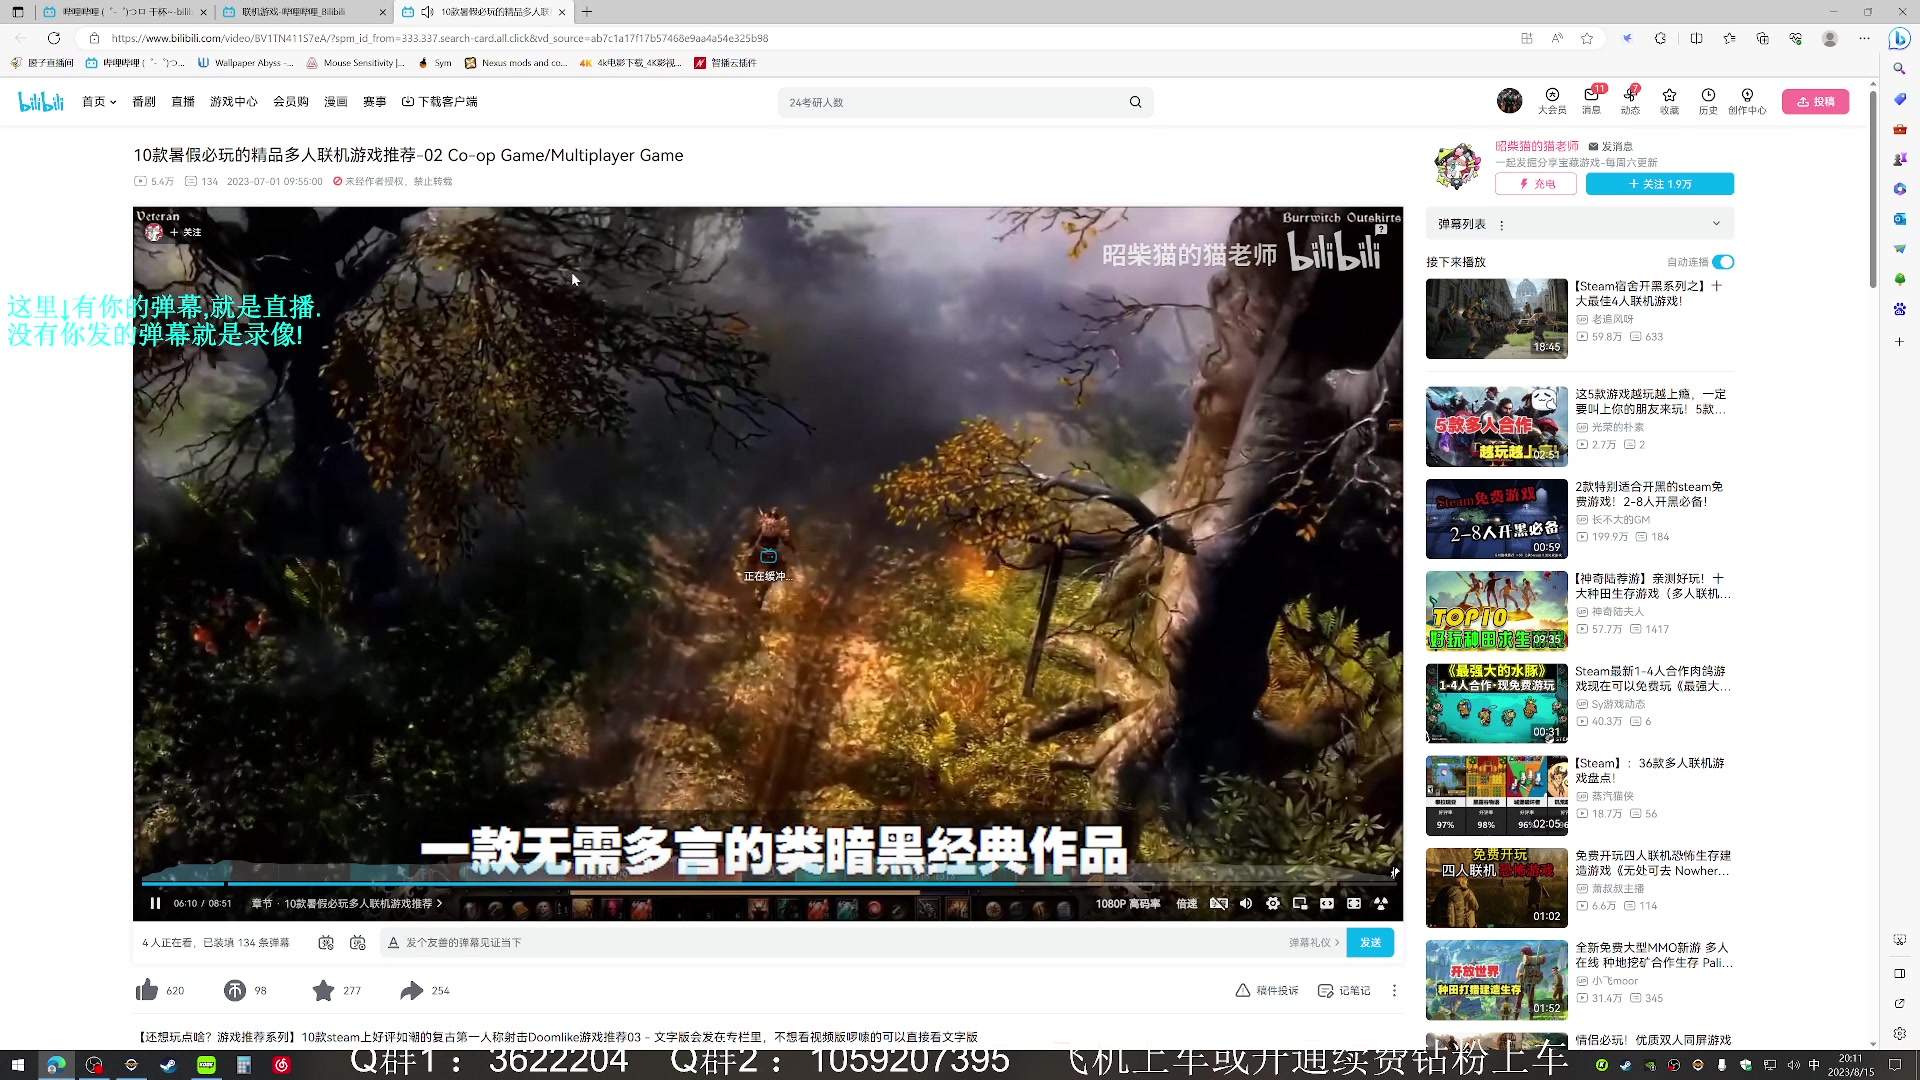This screenshot has height=1080, width=1920.
Task: Open 会员购 in navbar
Action: tap(291, 102)
